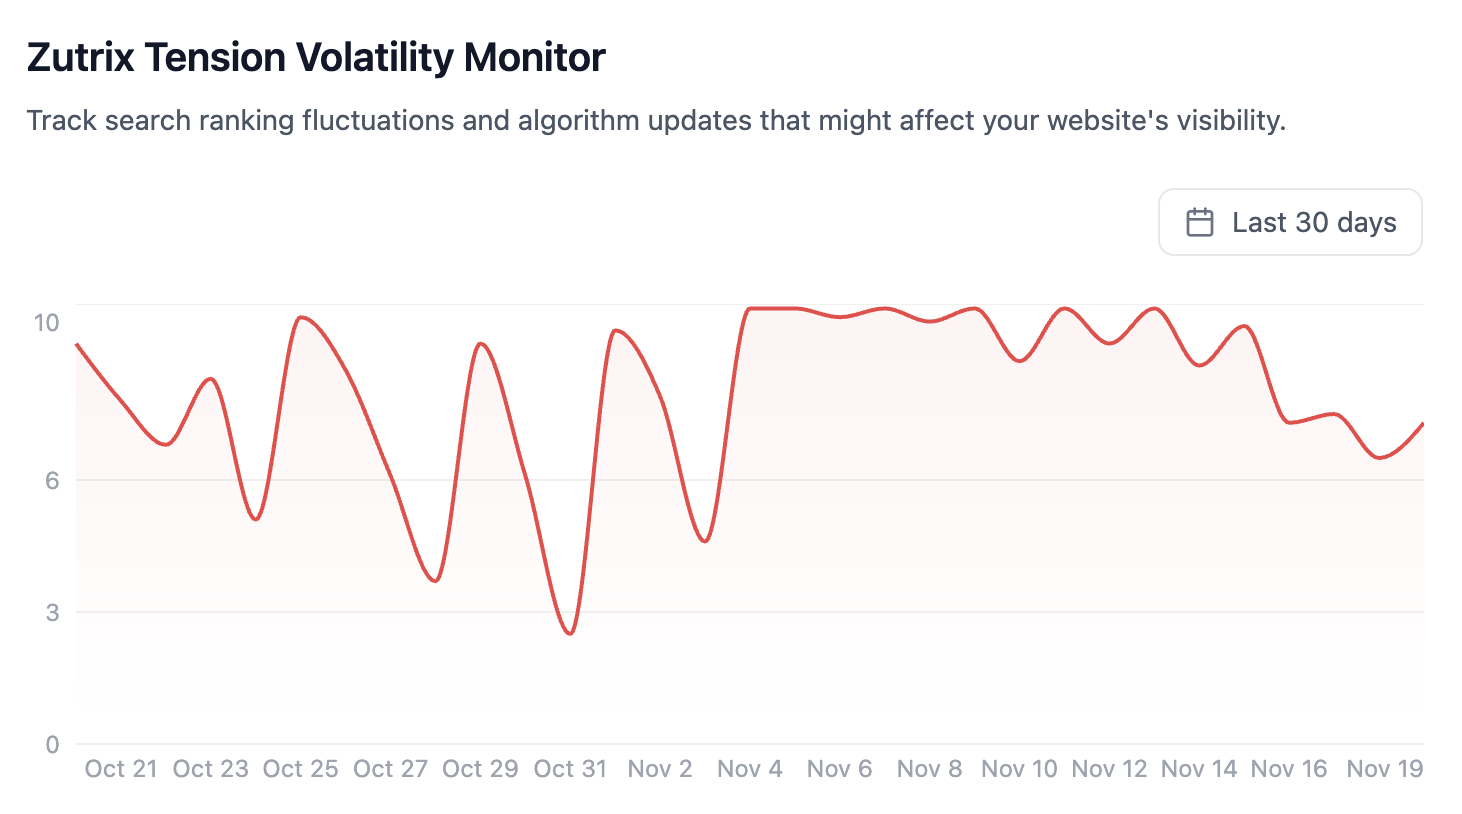Screen dimensions: 1462x814
Task: Select the Nov 16 x-axis label
Action: click(x=1289, y=769)
